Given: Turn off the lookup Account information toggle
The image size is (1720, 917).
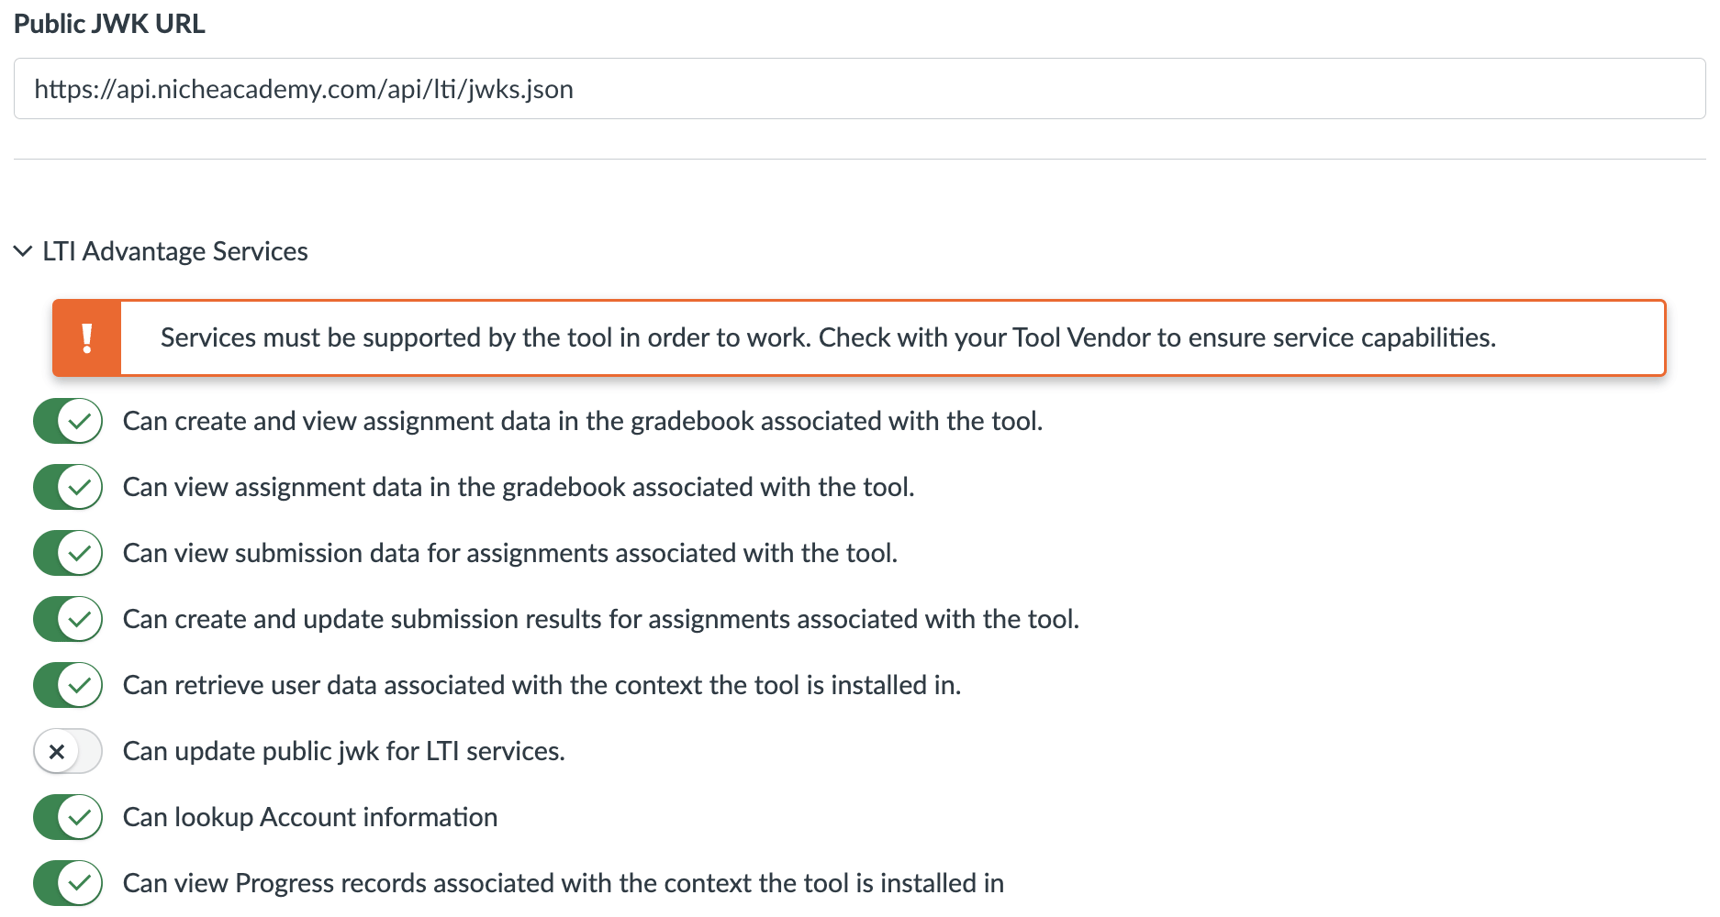Looking at the screenshot, I should click(x=67, y=817).
